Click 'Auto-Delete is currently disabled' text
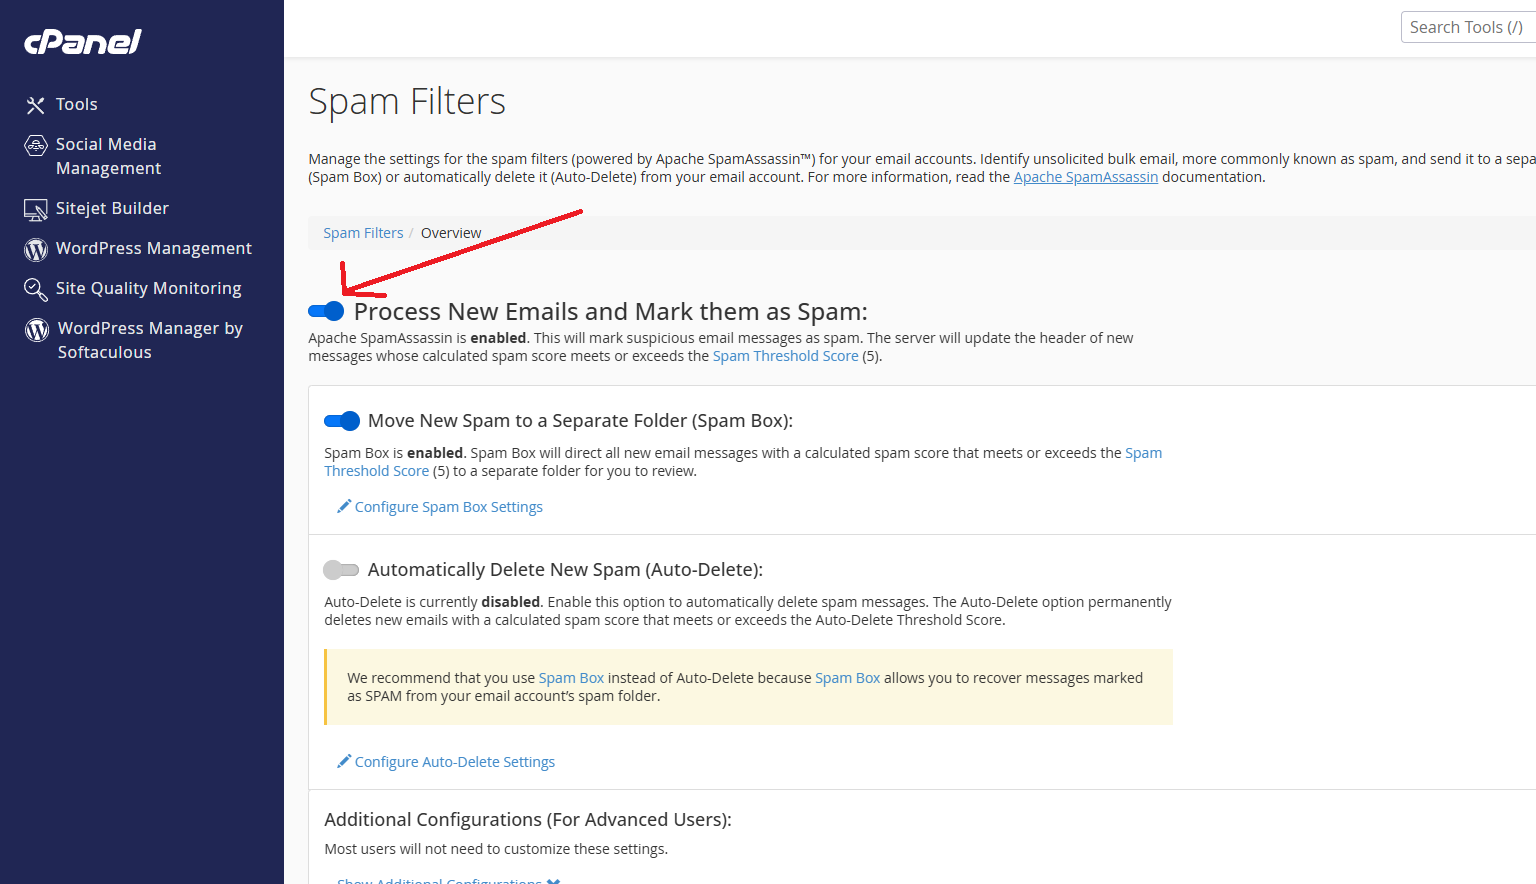Viewport: 1536px width, 884px height. tap(432, 602)
